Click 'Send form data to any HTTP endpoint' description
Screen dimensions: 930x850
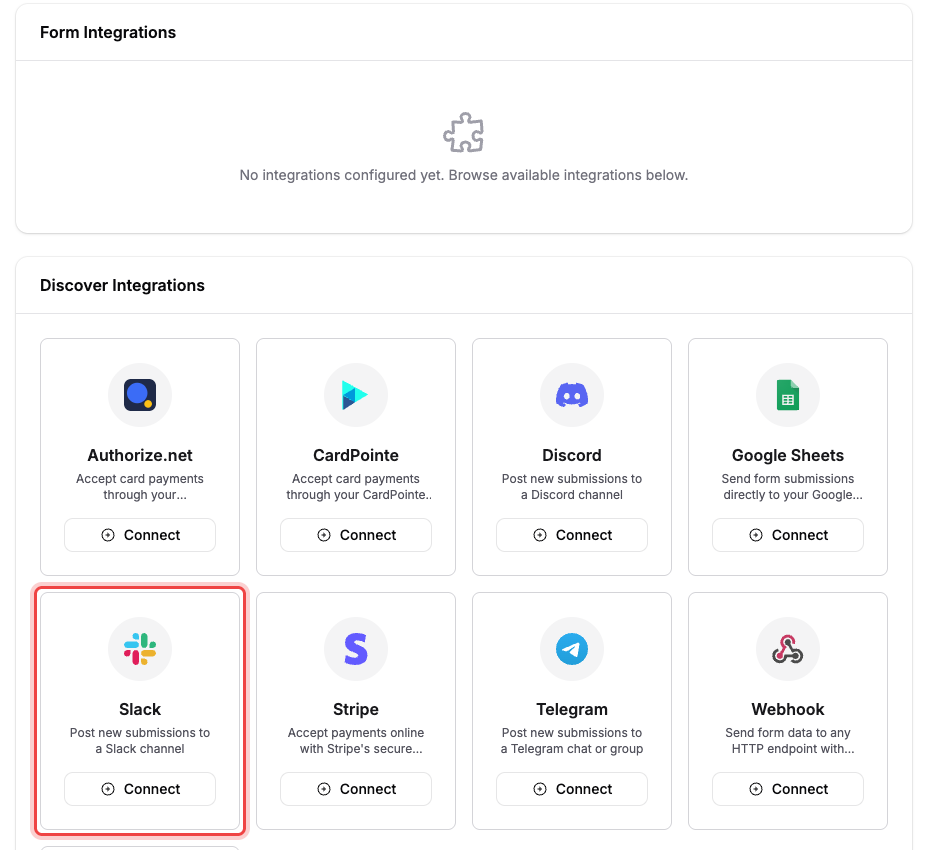click(x=788, y=740)
